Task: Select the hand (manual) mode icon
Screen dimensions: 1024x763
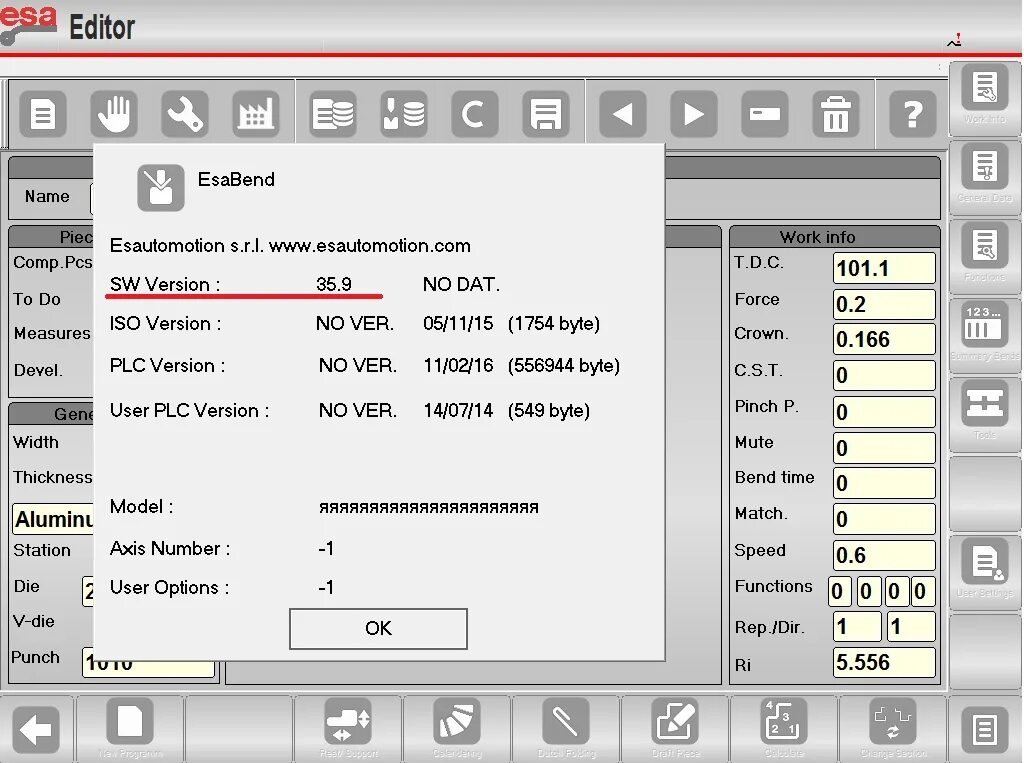Action: [x=114, y=114]
